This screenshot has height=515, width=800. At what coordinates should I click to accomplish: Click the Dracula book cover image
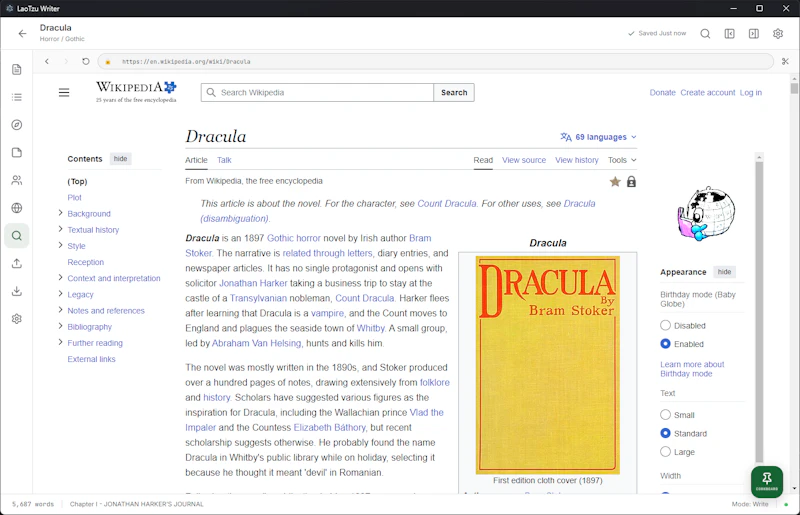[548, 365]
